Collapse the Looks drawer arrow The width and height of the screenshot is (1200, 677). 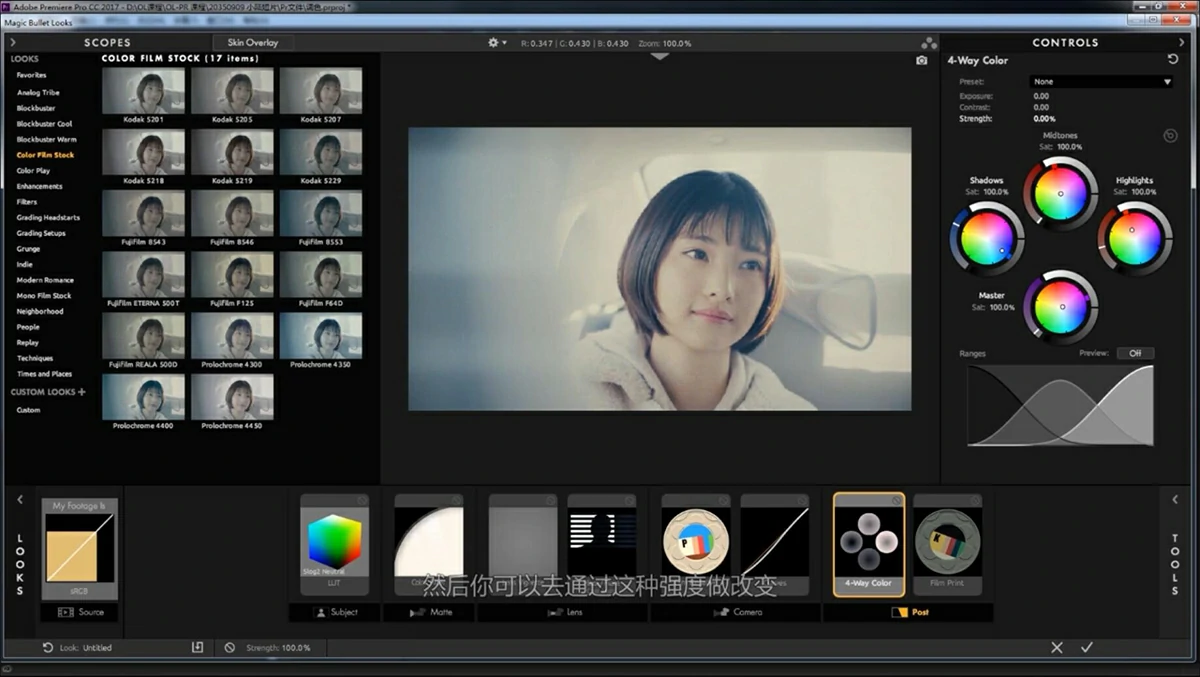pos(19,498)
